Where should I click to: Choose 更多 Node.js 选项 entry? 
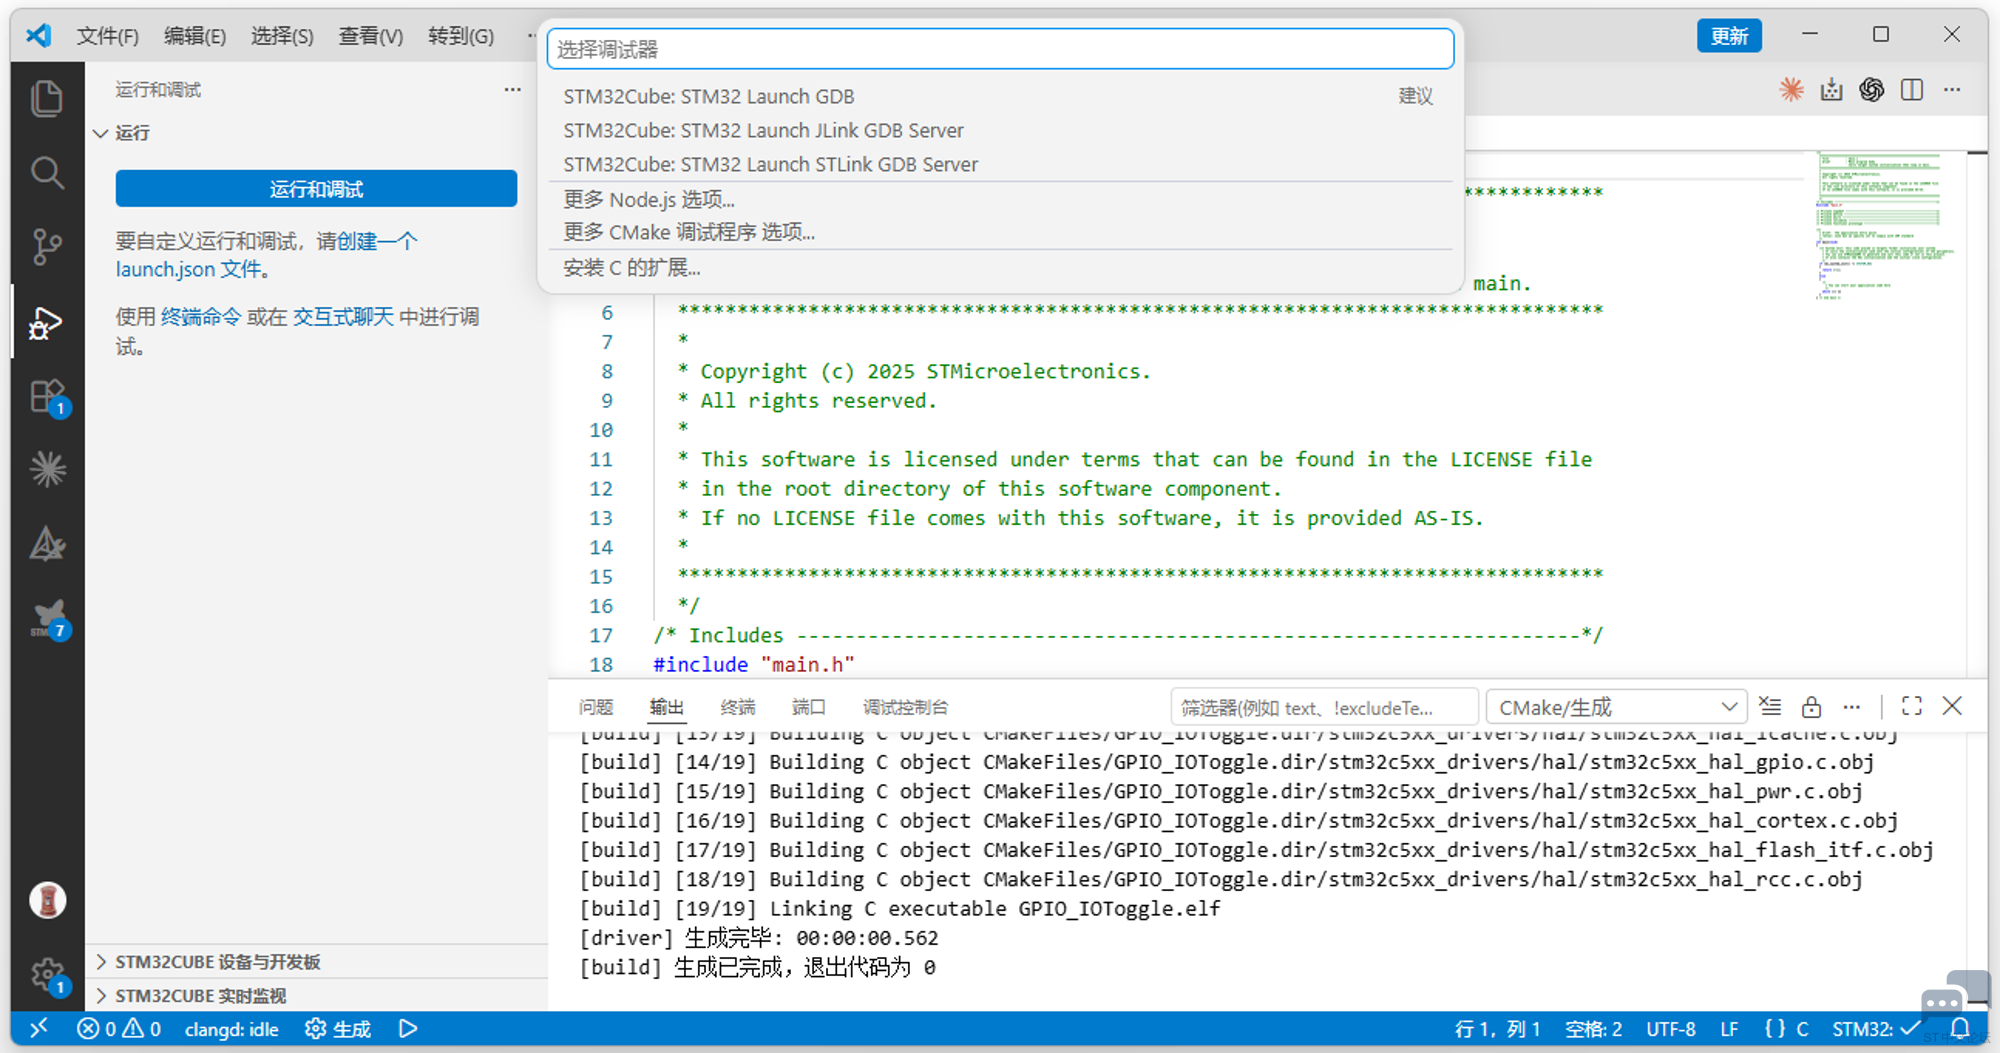coord(1000,199)
